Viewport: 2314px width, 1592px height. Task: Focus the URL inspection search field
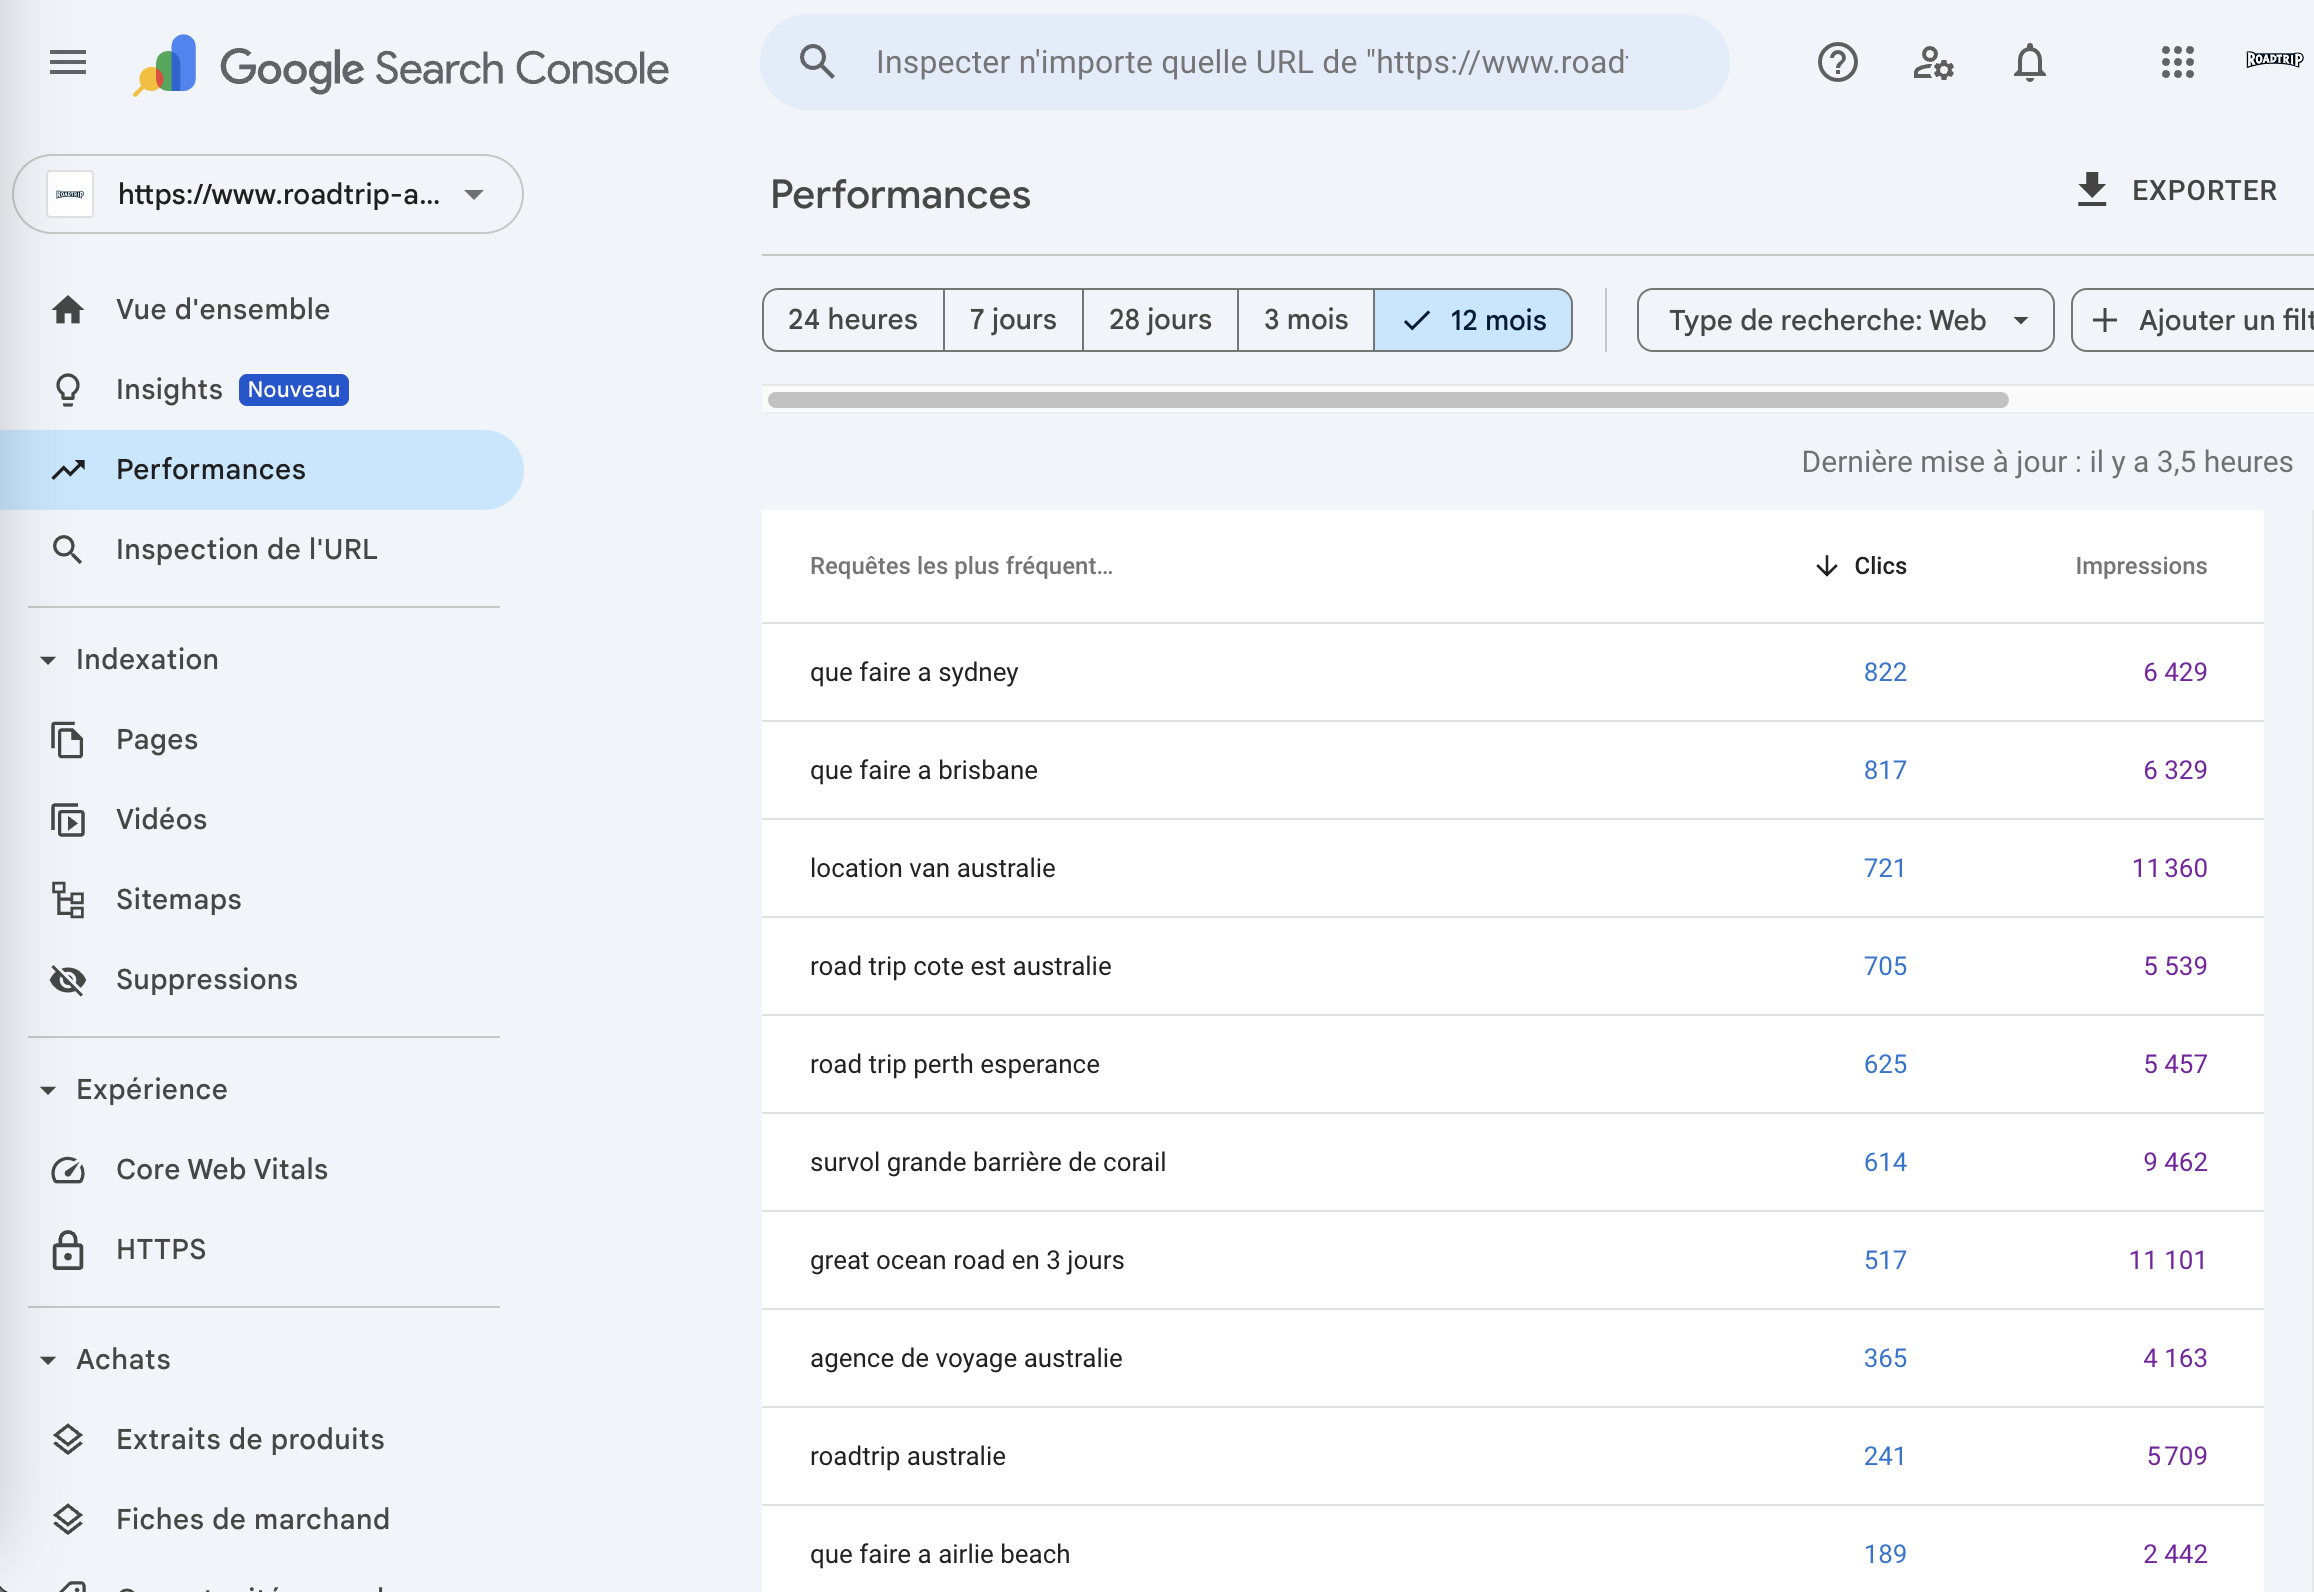(1251, 62)
